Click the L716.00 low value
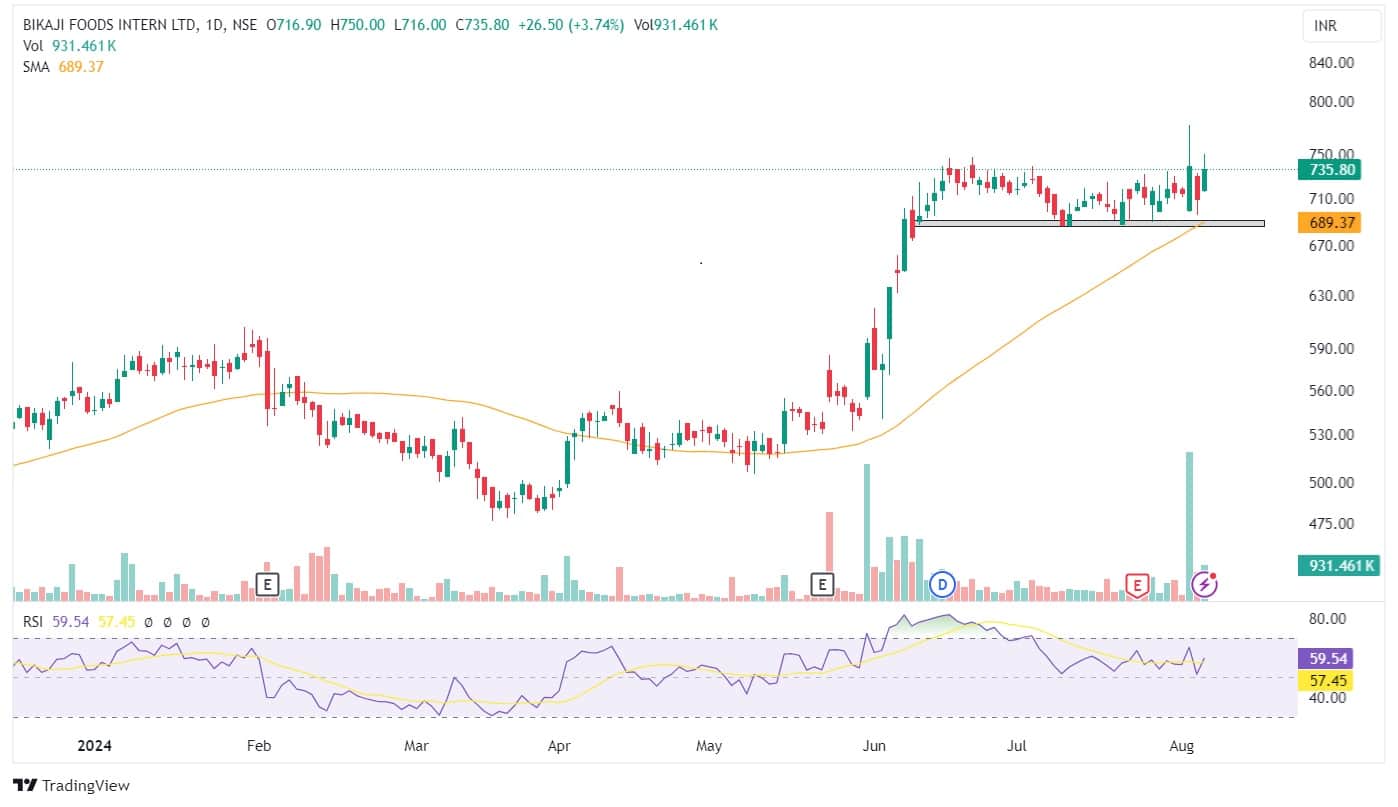The width and height of the screenshot is (1398, 807). [x=419, y=24]
